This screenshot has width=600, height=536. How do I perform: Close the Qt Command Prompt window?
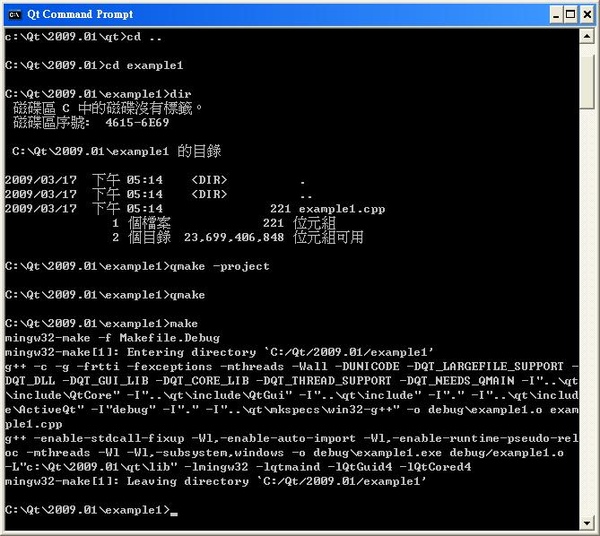(587, 15)
